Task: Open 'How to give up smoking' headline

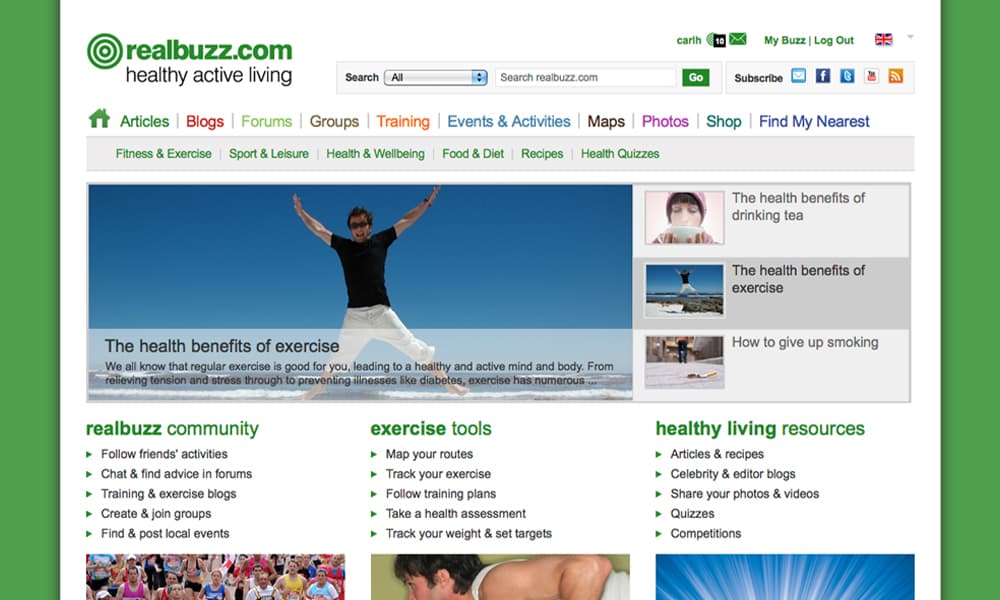Action: pos(805,342)
